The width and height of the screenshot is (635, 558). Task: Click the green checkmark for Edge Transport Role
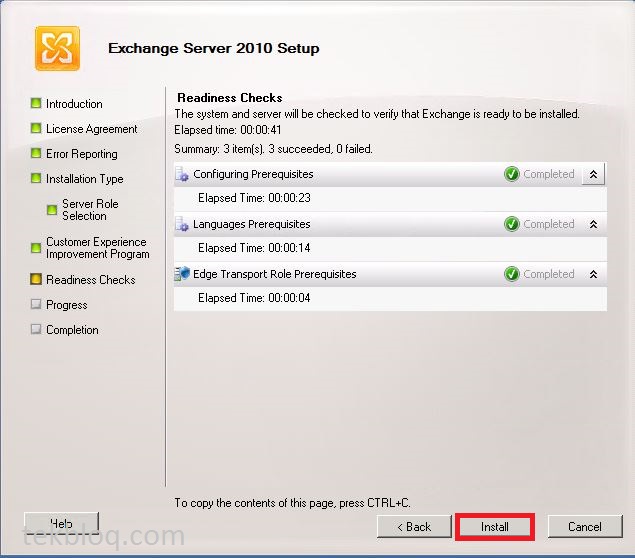click(512, 274)
